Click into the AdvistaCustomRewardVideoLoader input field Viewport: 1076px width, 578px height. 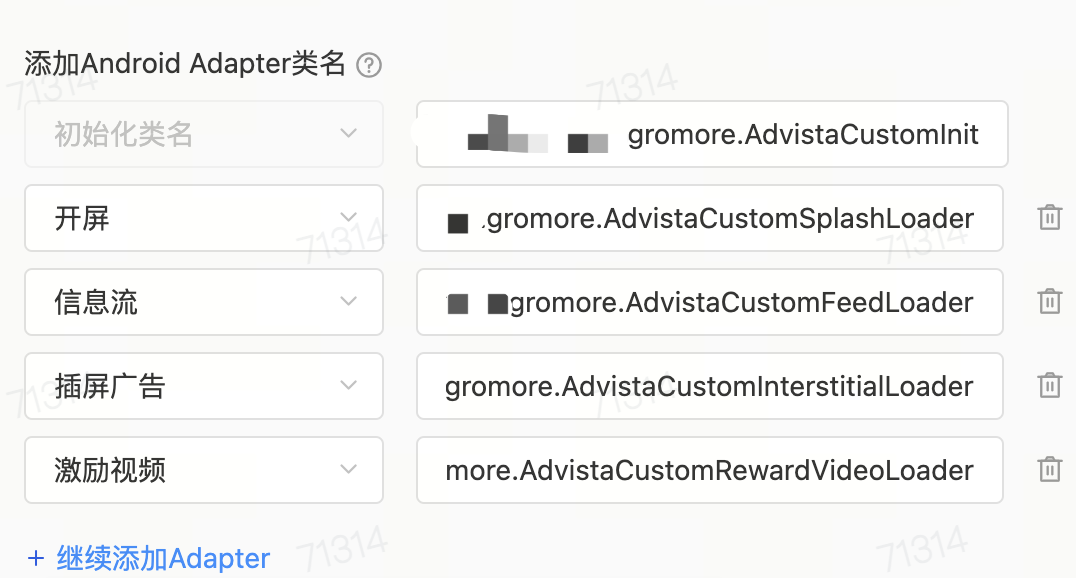tap(709, 470)
